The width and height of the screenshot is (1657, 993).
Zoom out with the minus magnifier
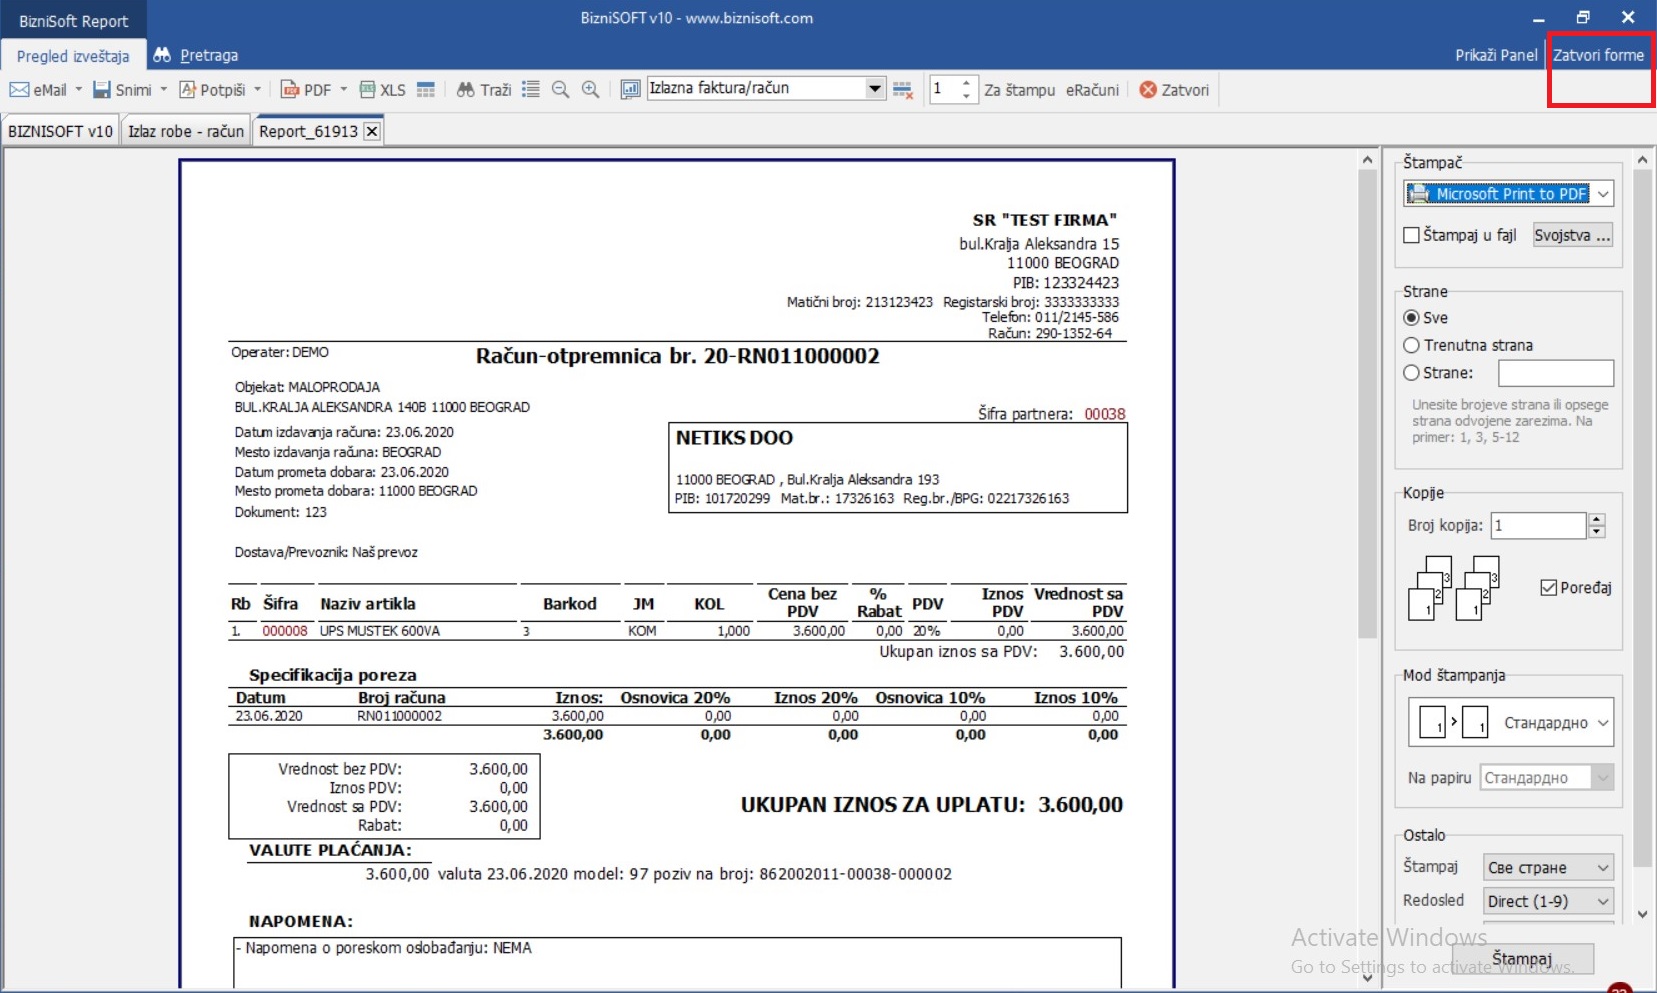pyautogui.click(x=560, y=90)
